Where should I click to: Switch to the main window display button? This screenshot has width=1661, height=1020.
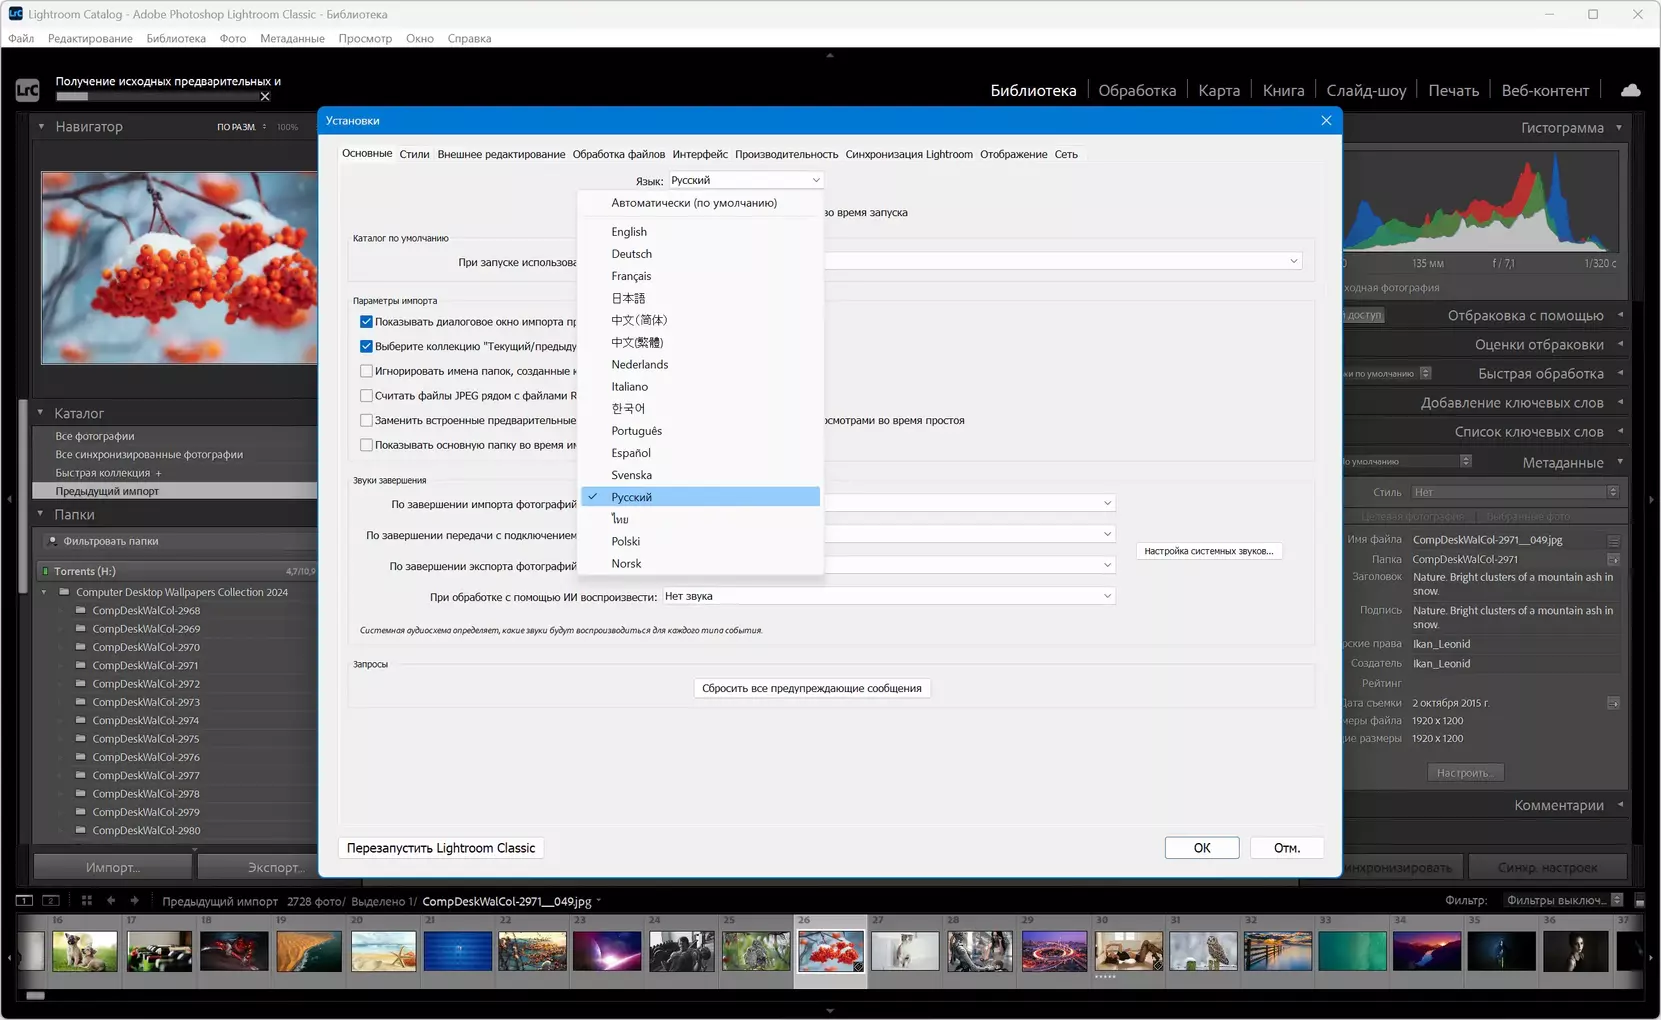pyautogui.click(x=24, y=901)
